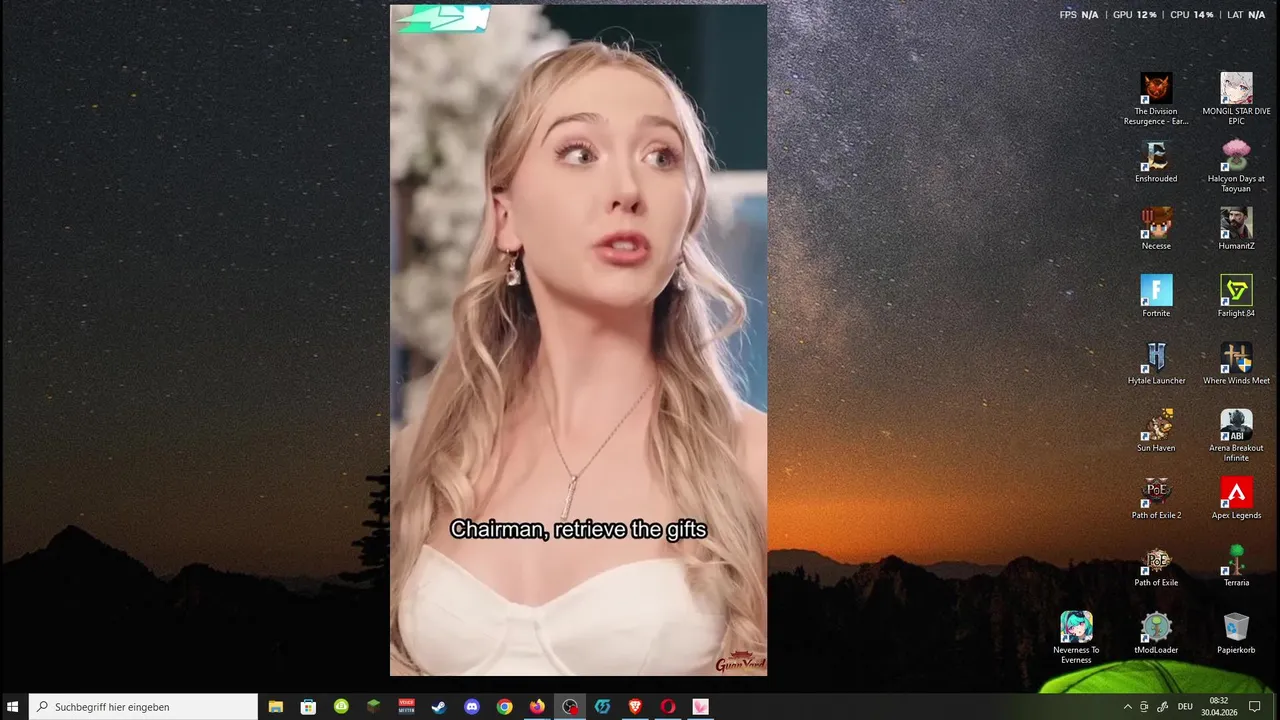The image size is (1280, 720).
Task: Click the vertical video in center
Action: click(x=578, y=340)
